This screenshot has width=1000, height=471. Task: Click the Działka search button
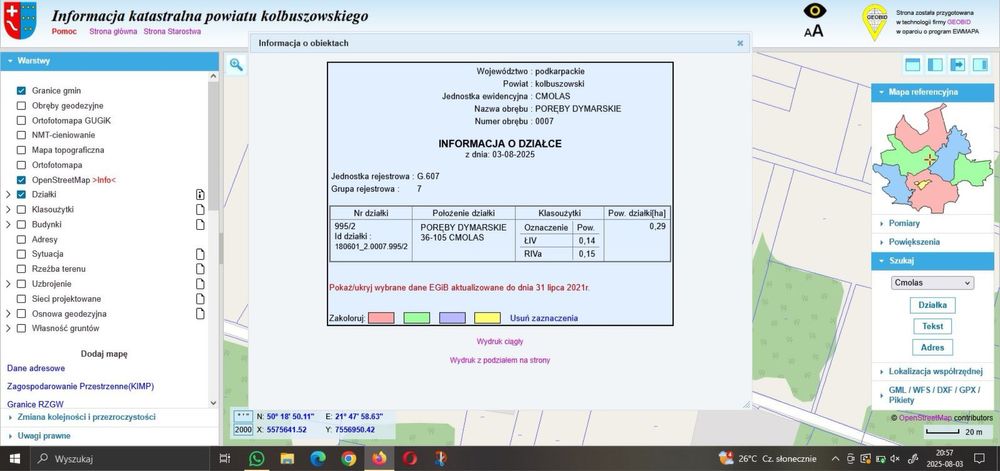point(932,305)
